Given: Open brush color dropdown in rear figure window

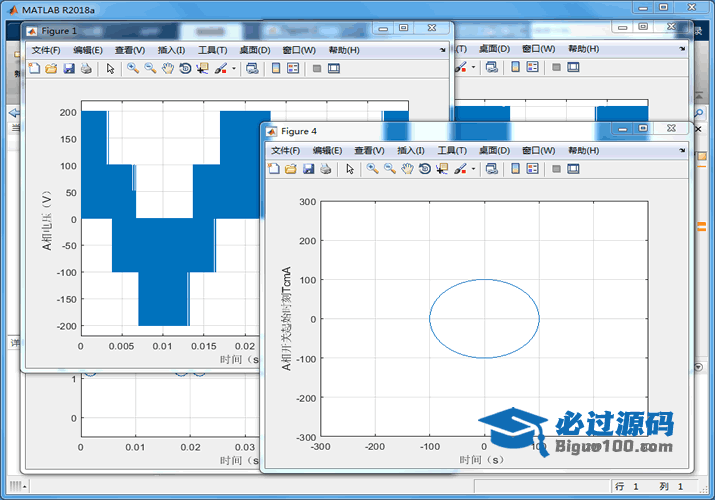Looking at the screenshot, I should pos(473,67).
